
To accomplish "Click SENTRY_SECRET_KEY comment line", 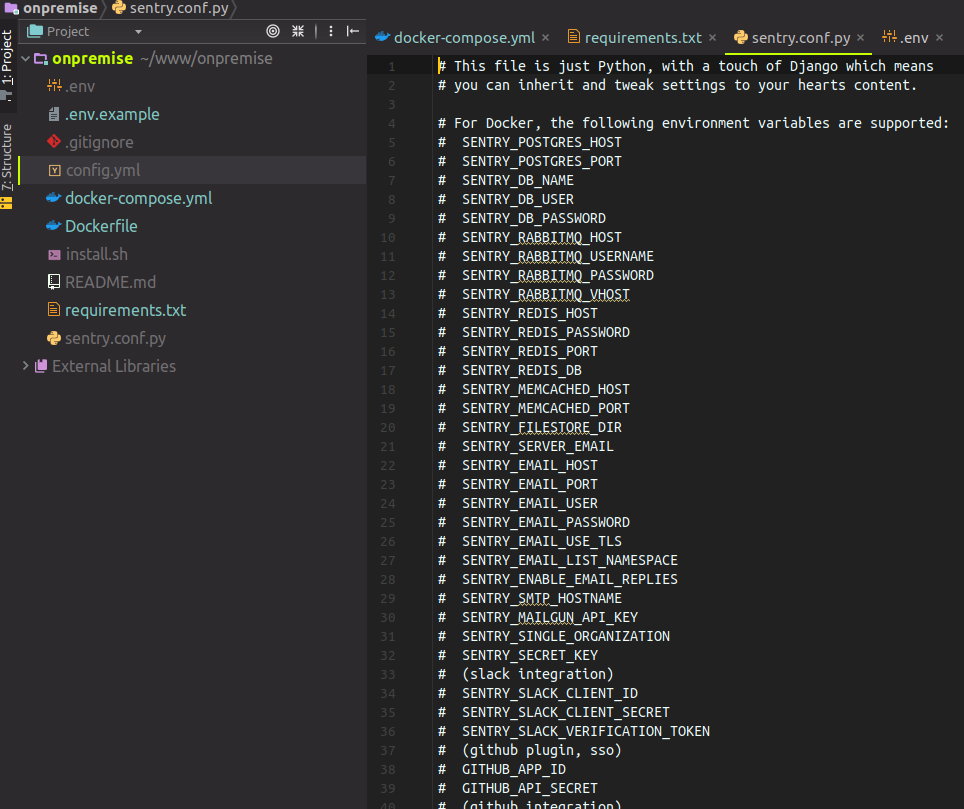I will click(x=518, y=656).
